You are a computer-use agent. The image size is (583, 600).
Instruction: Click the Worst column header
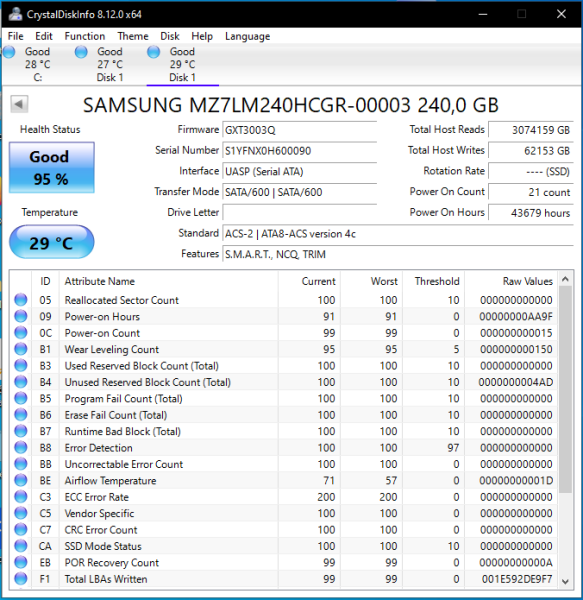coord(371,281)
